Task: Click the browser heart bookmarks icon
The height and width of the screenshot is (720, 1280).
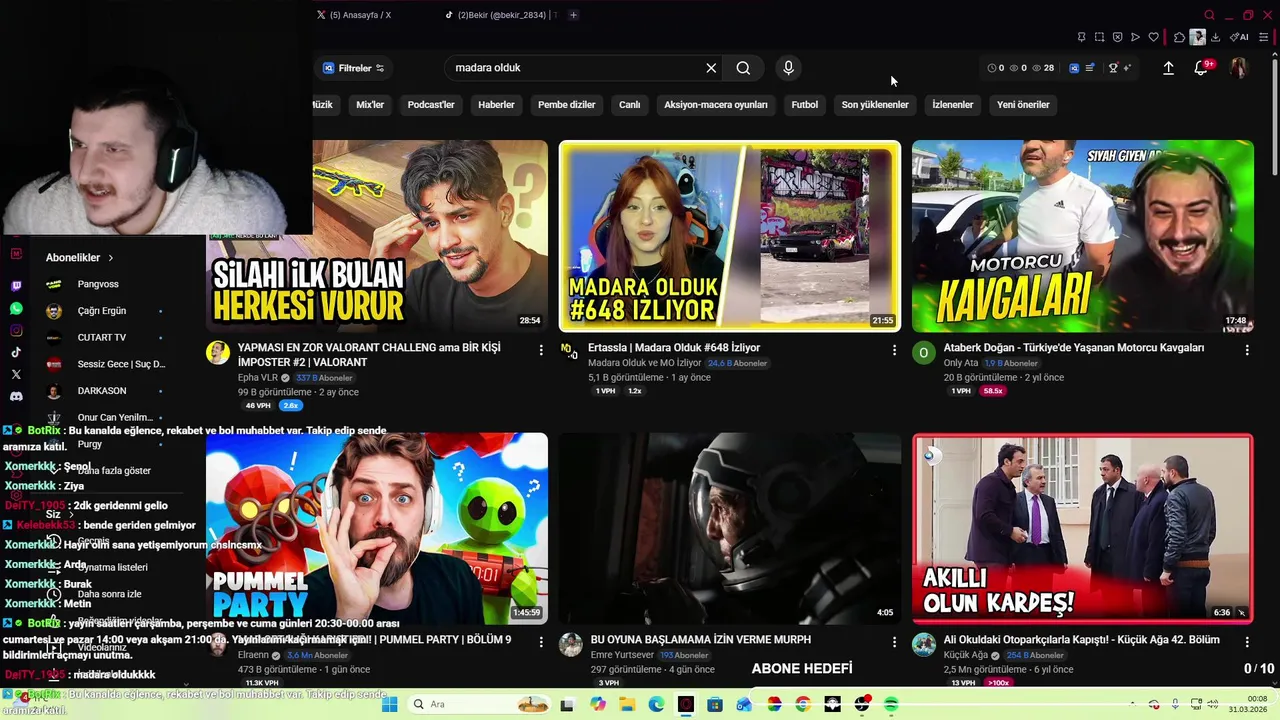Action: (x=1153, y=37)
